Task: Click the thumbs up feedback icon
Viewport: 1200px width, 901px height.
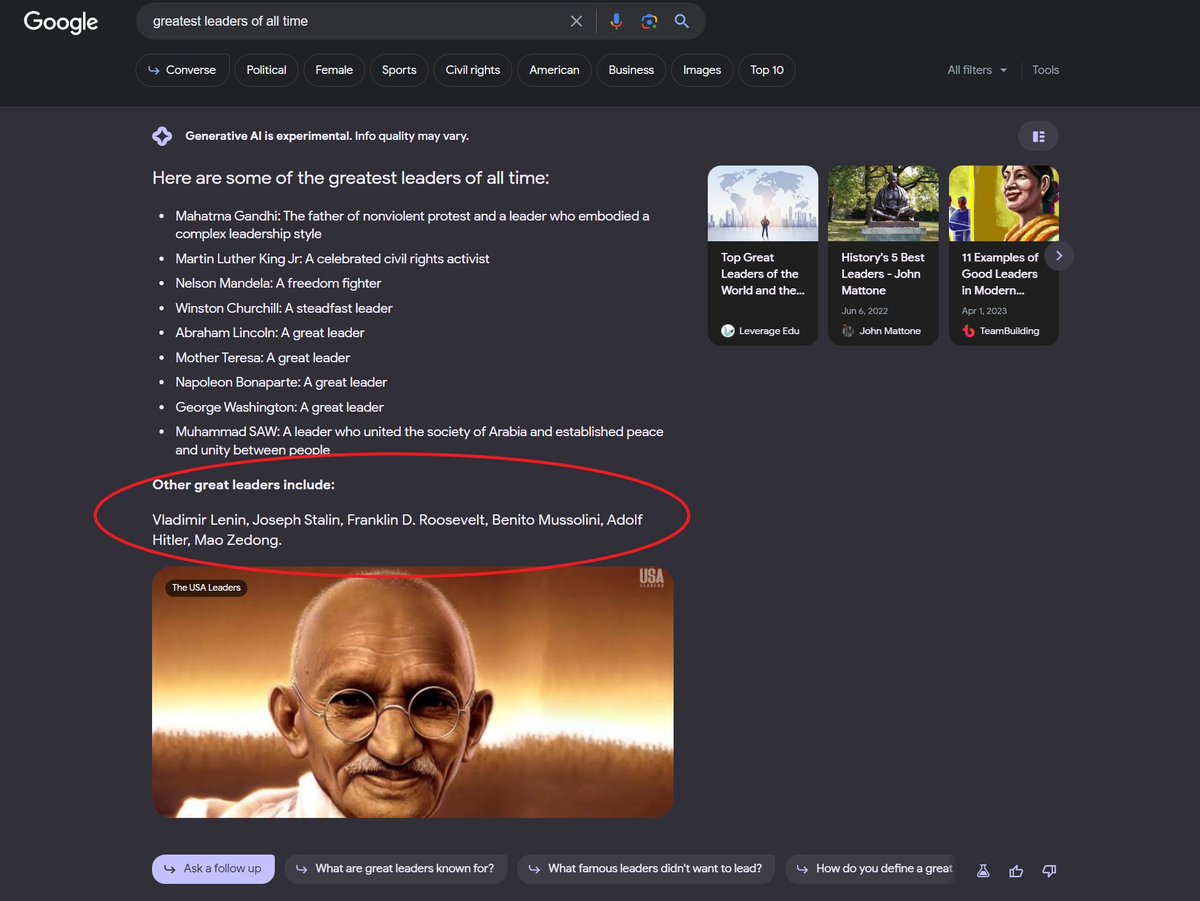Action: [1016, 870]
